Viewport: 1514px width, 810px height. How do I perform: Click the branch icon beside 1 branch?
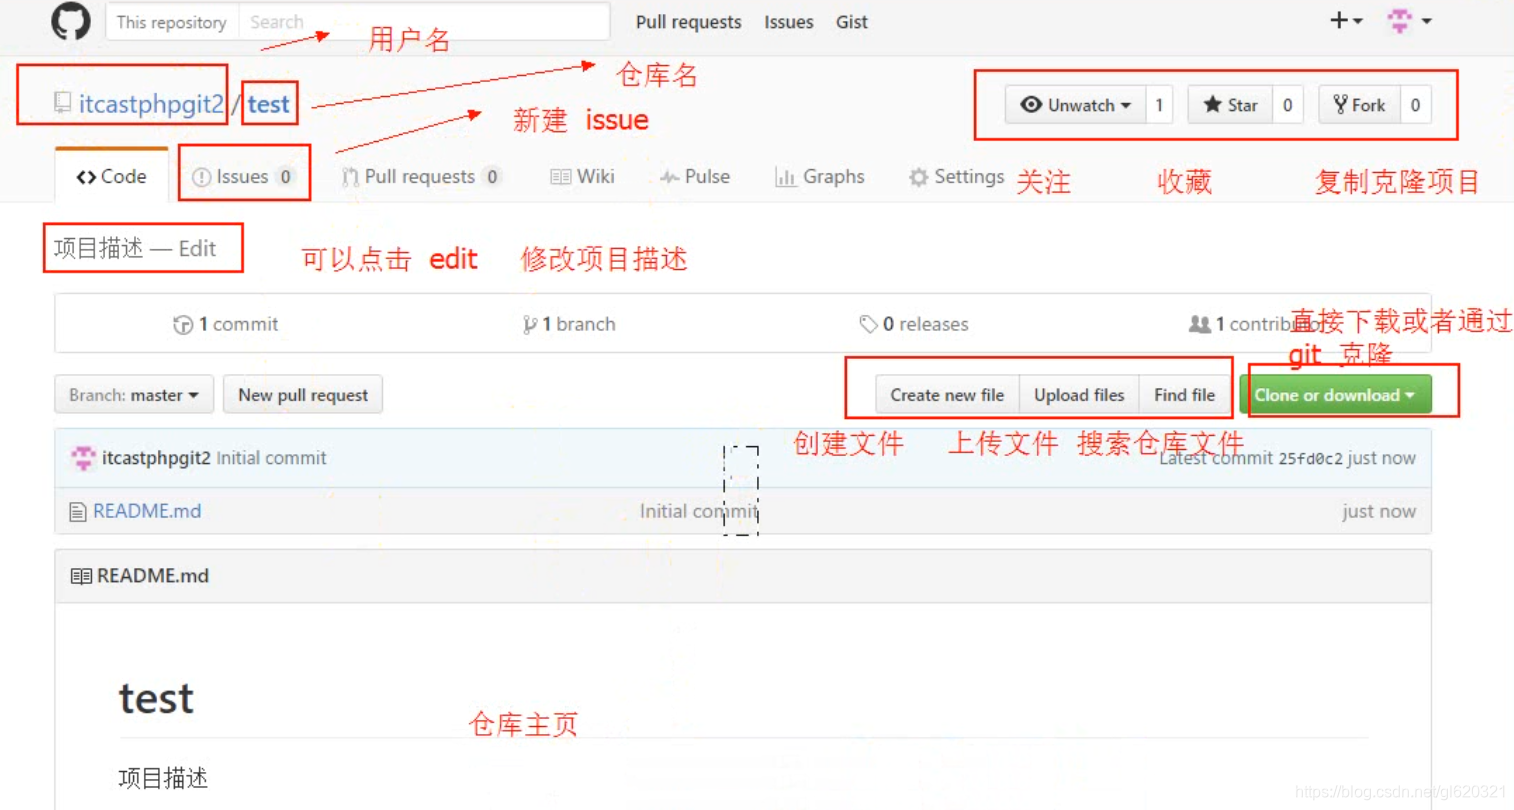pos(530,325)
